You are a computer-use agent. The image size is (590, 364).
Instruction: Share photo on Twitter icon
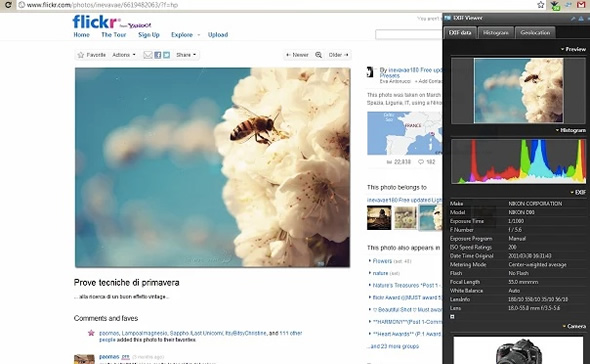point(167,55)
